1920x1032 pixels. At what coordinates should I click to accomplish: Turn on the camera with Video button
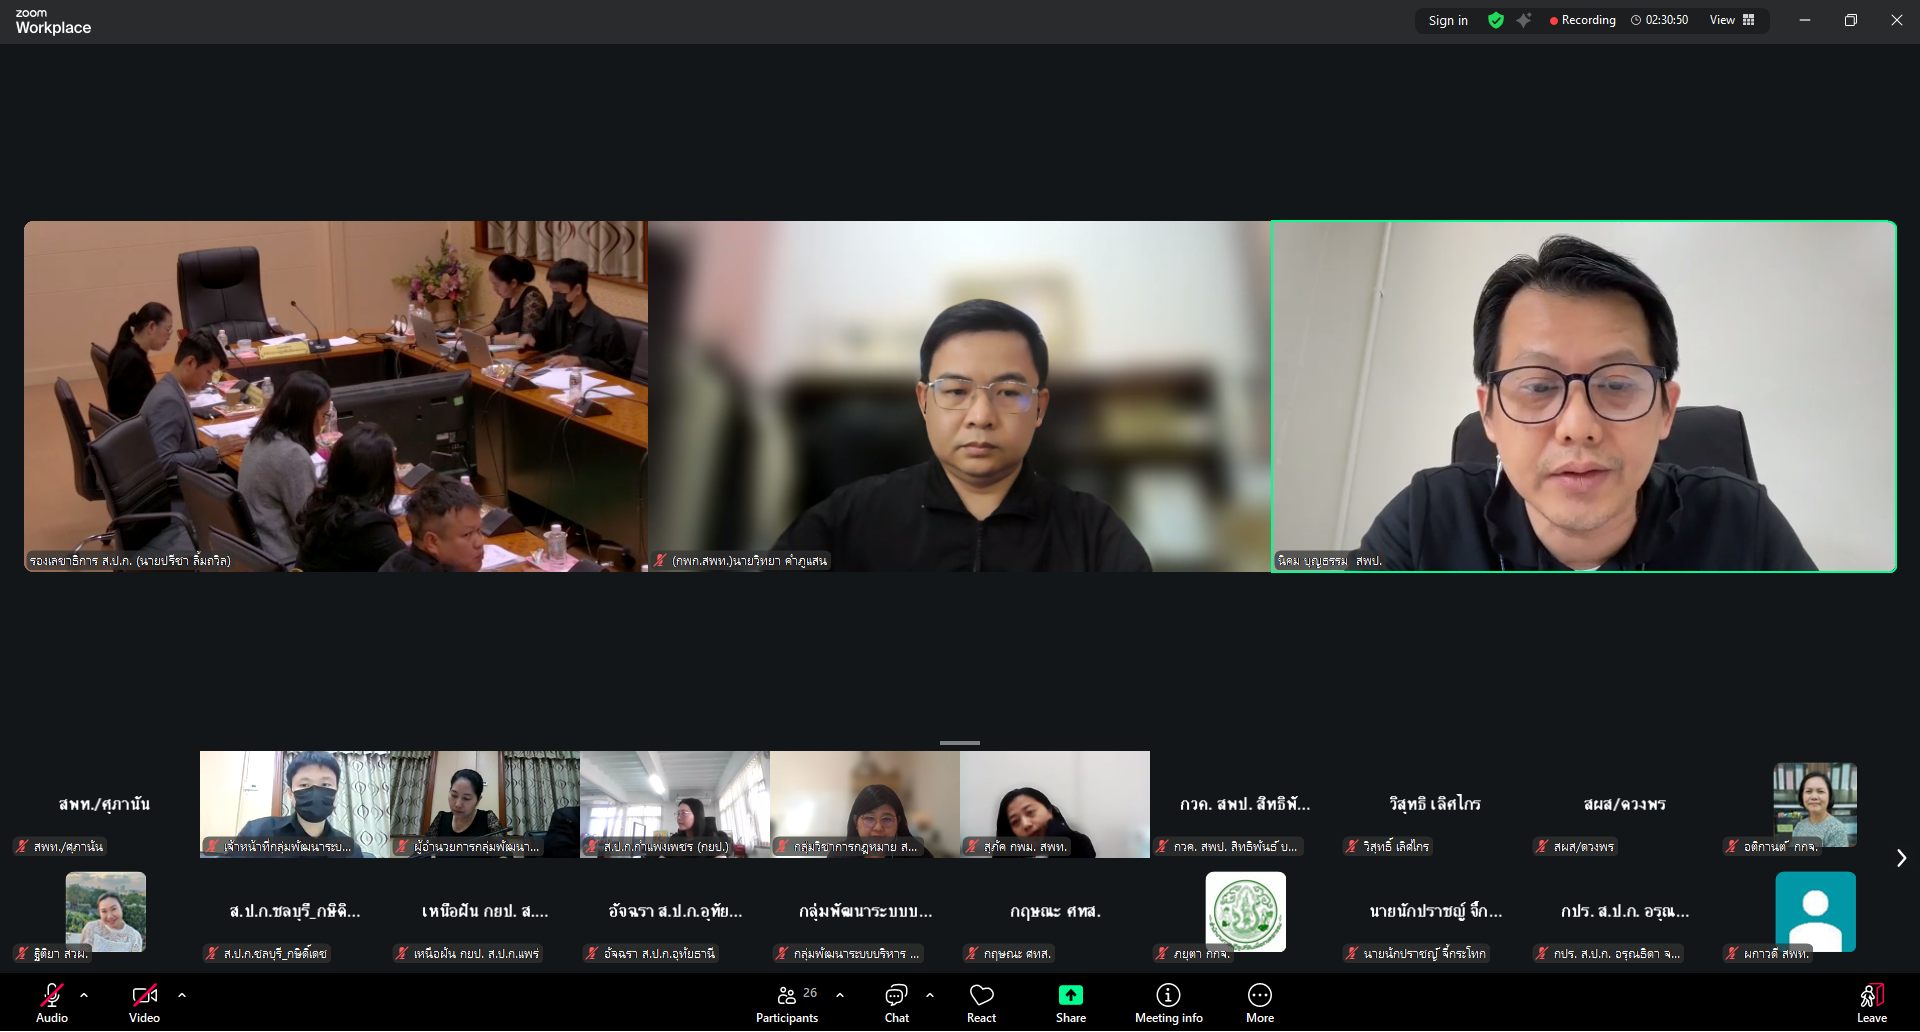click(144, 1003)
